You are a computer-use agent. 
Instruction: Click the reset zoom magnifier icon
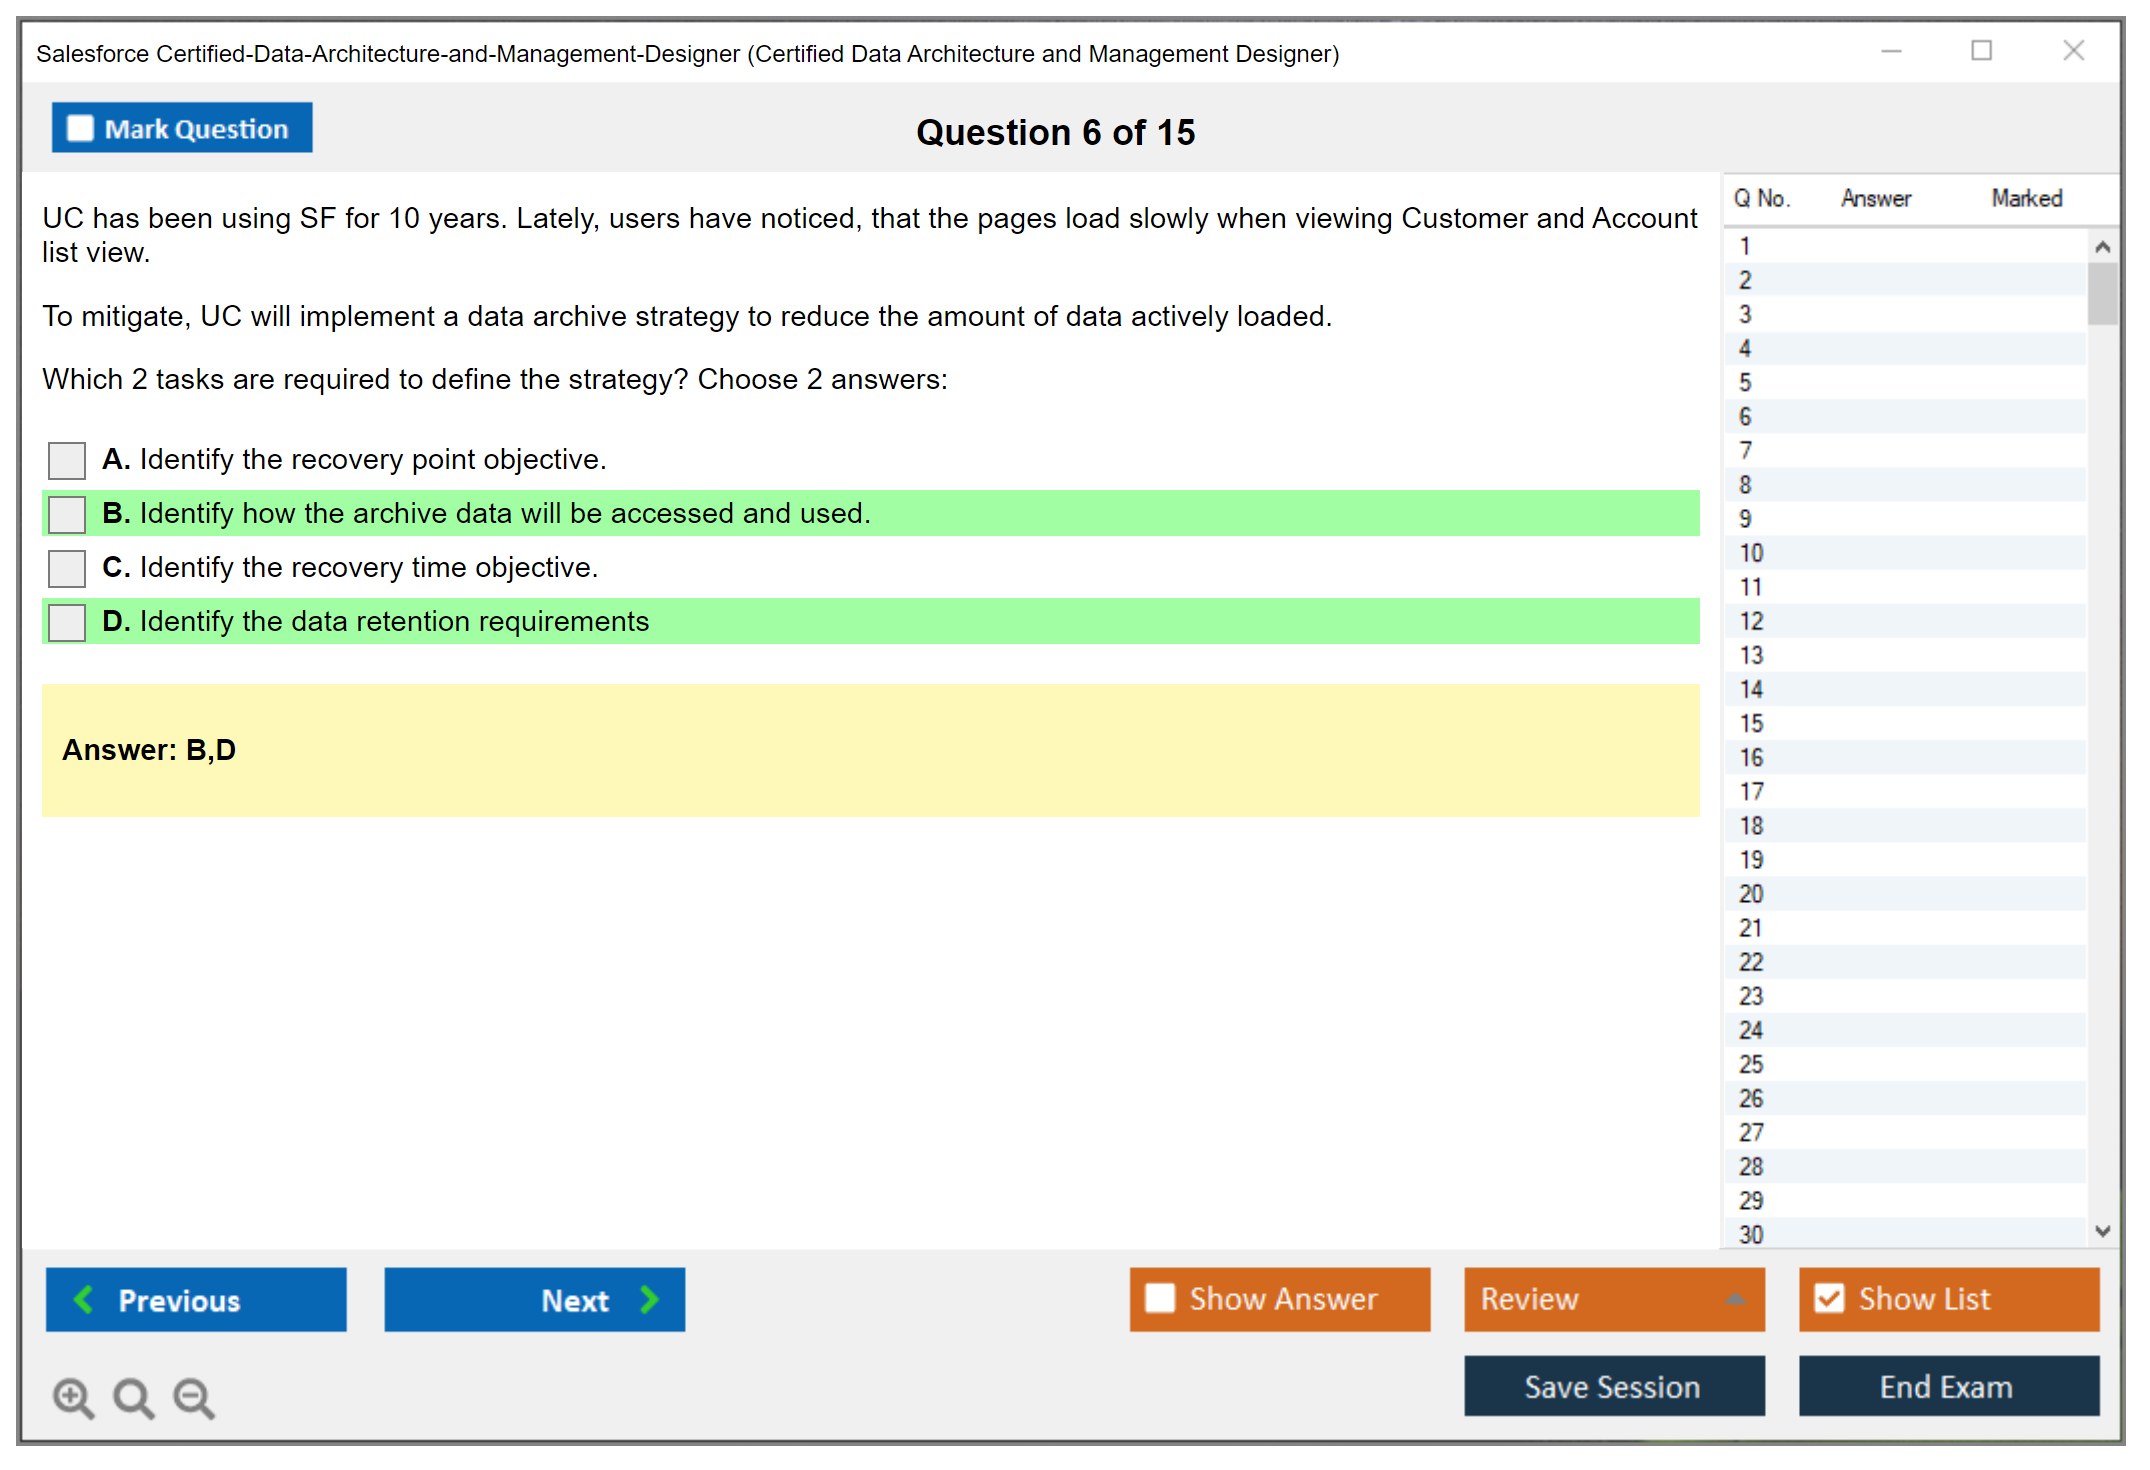[132, 1397]
